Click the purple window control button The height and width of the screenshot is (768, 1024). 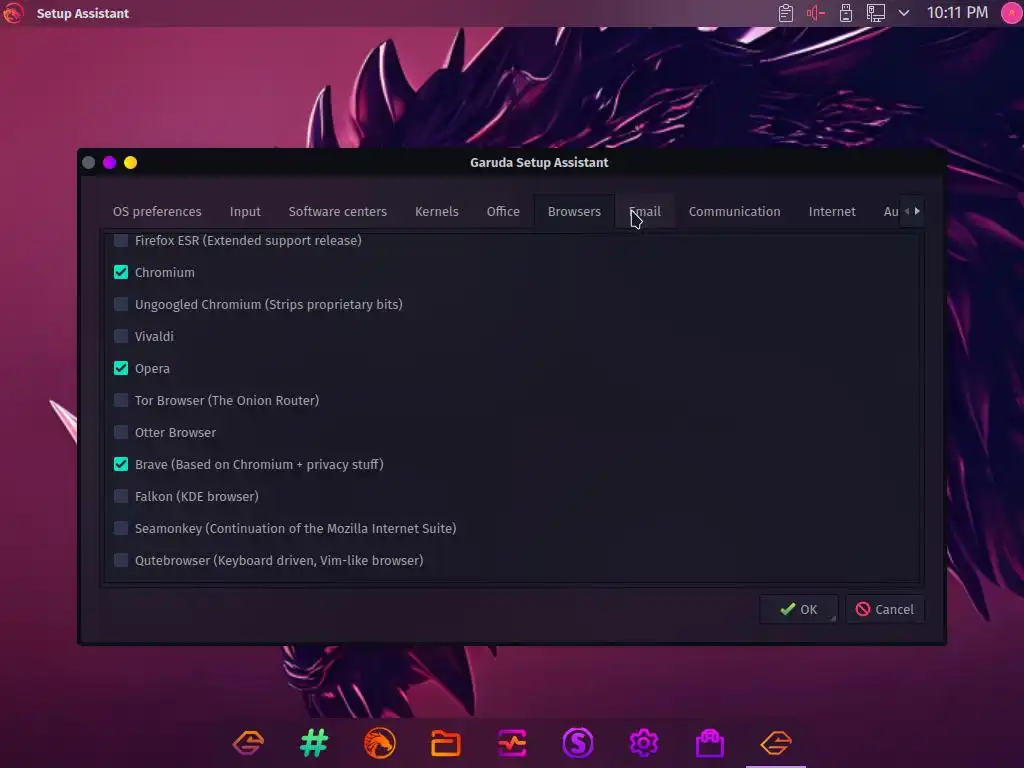pos(110,163)
